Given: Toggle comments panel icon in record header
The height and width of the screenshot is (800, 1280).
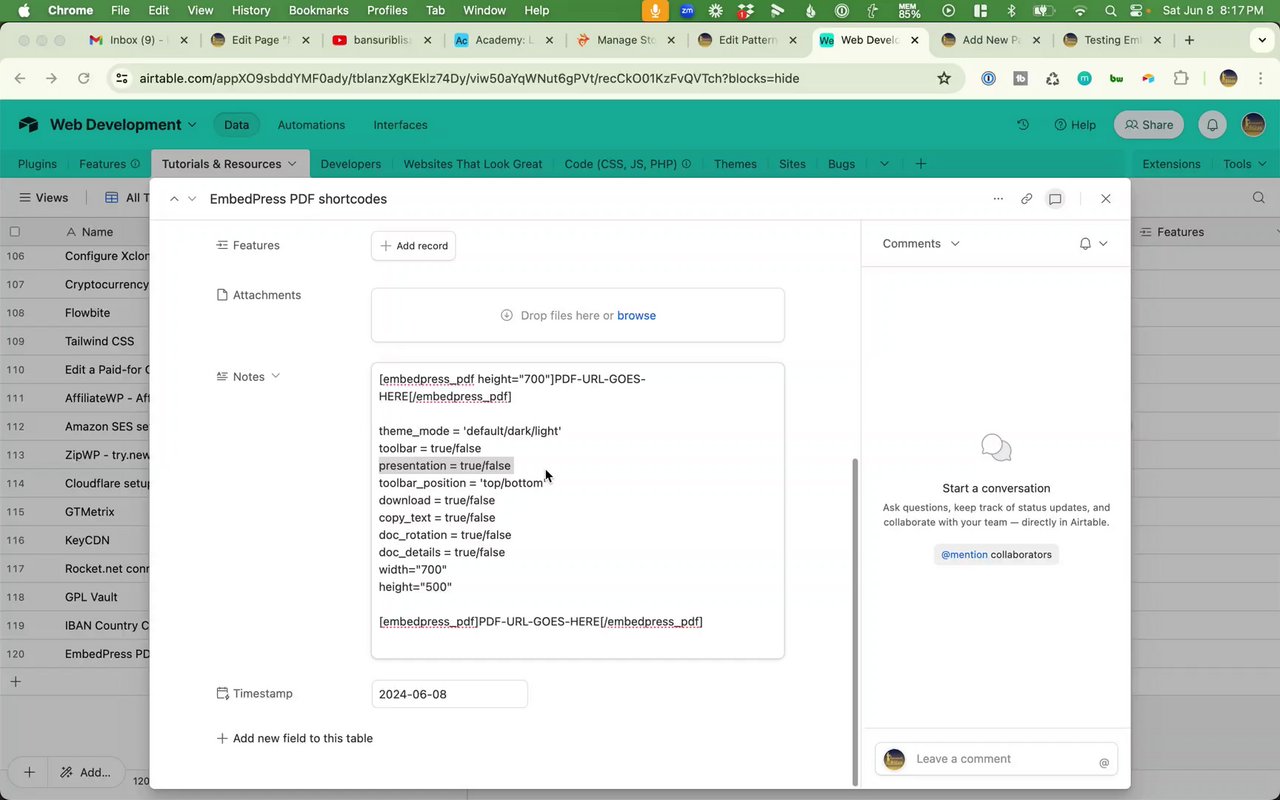Looking at the screenshot, I should (1055, 199).
